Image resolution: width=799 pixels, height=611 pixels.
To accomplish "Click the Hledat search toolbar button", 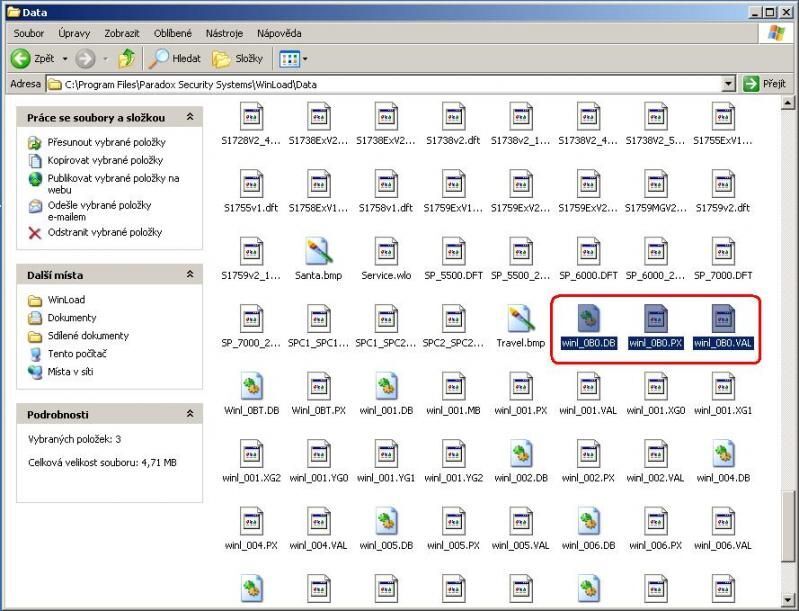I will (x=175, y=59).
